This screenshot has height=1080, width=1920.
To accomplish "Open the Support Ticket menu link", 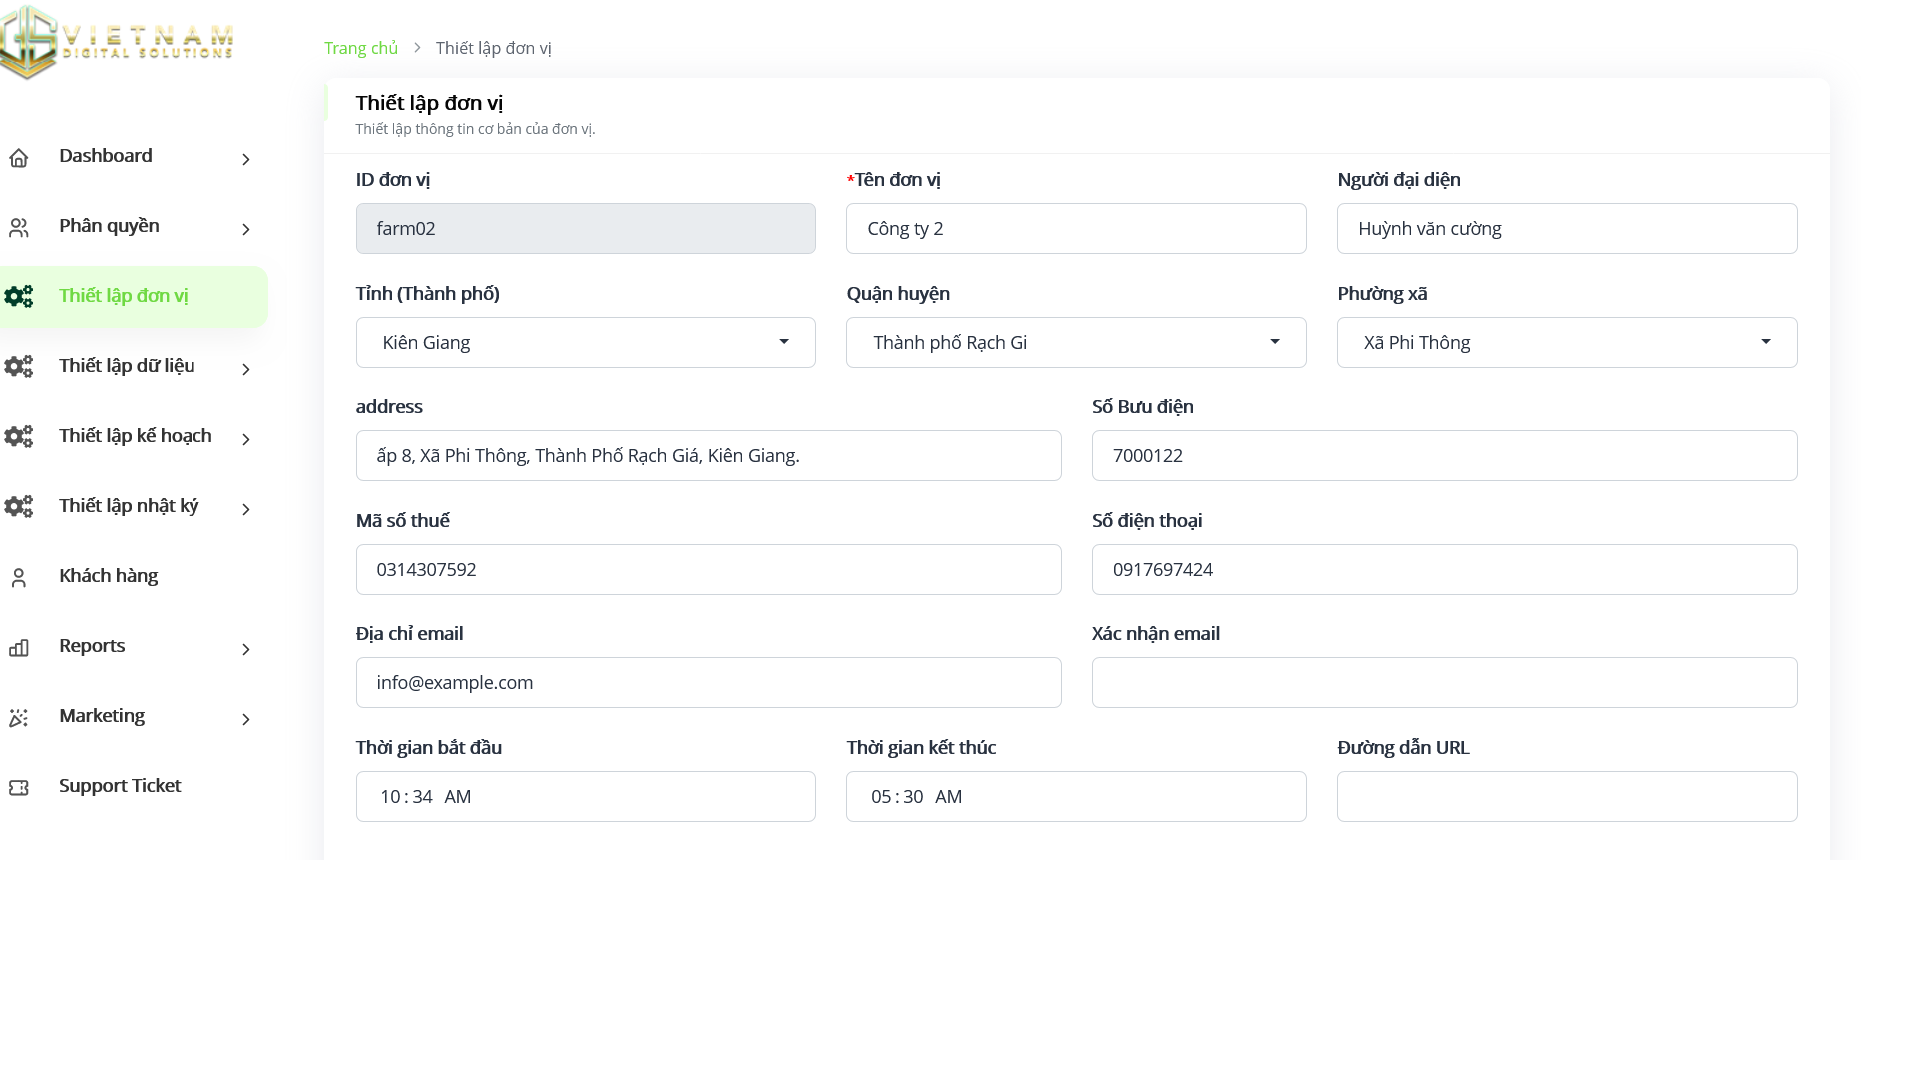I will (x=120, y=786).
